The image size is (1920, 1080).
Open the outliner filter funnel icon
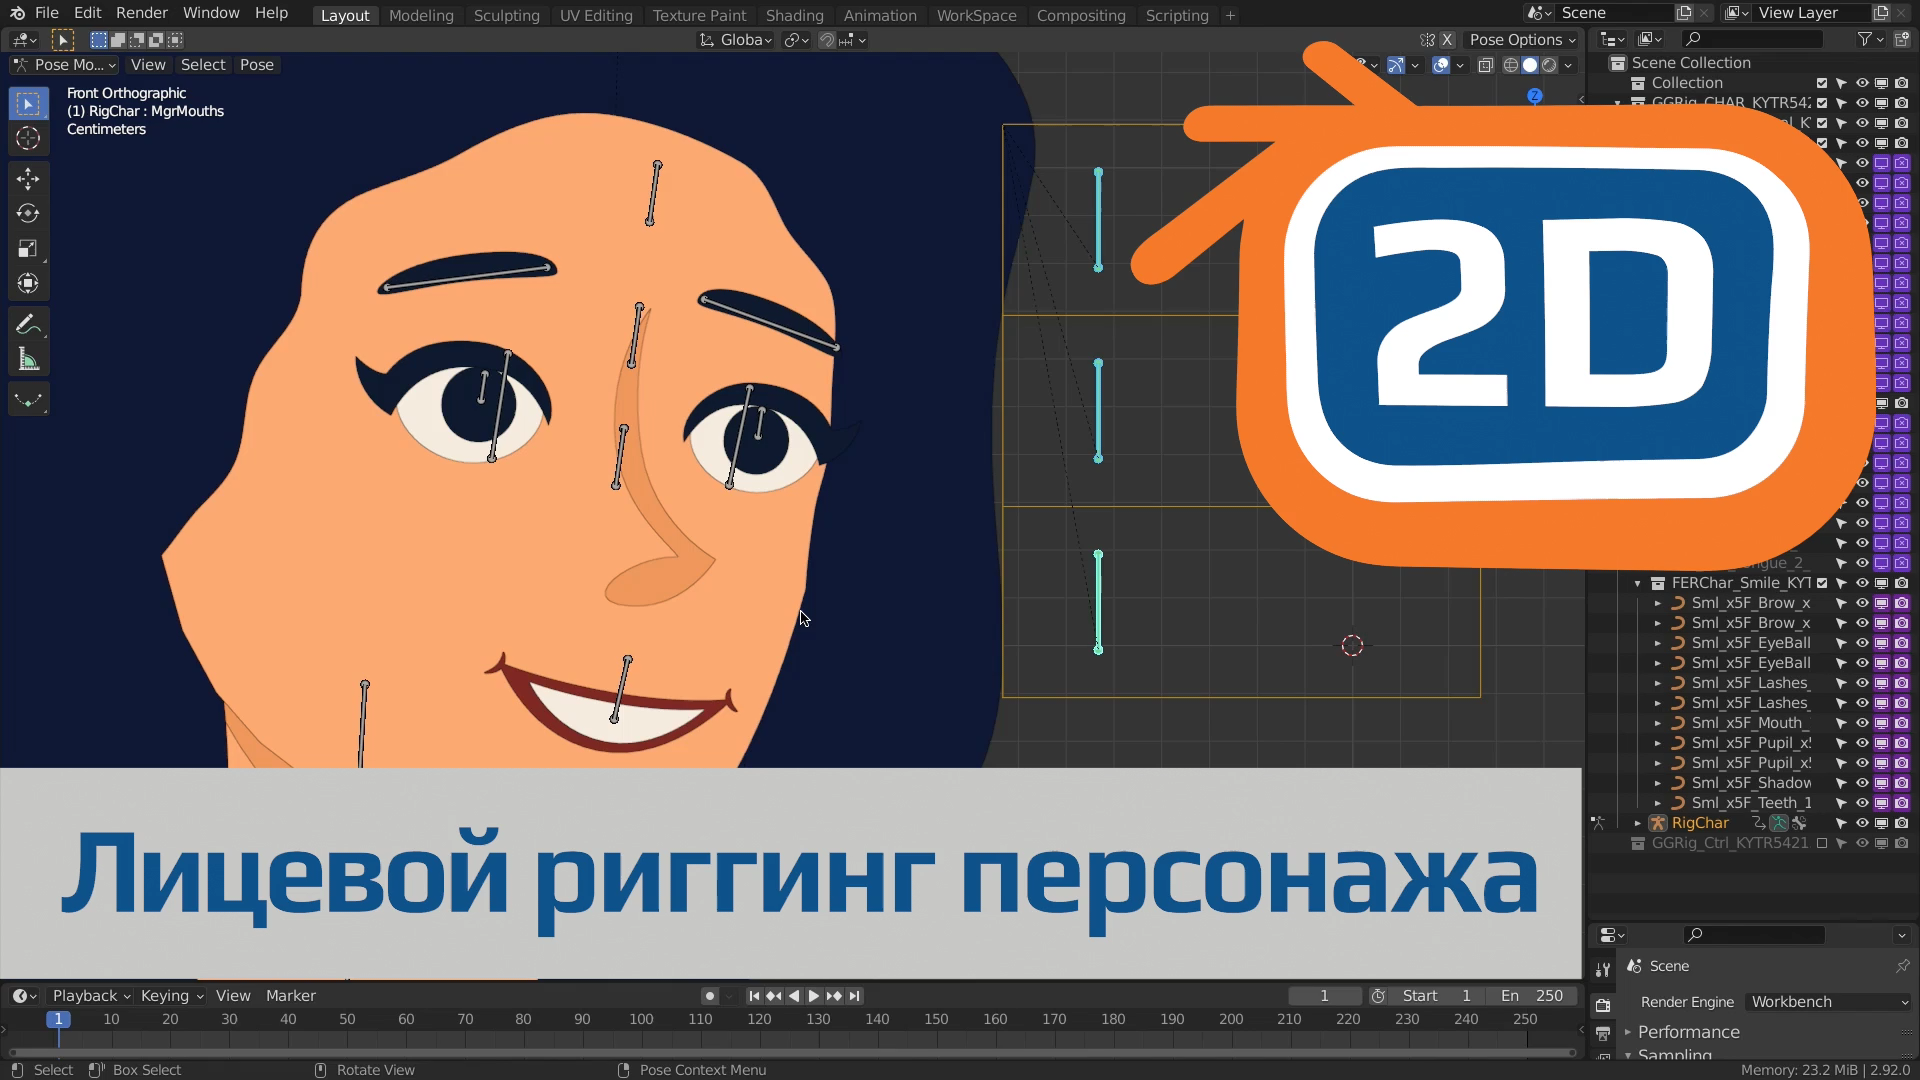[x=1866, y=38]
